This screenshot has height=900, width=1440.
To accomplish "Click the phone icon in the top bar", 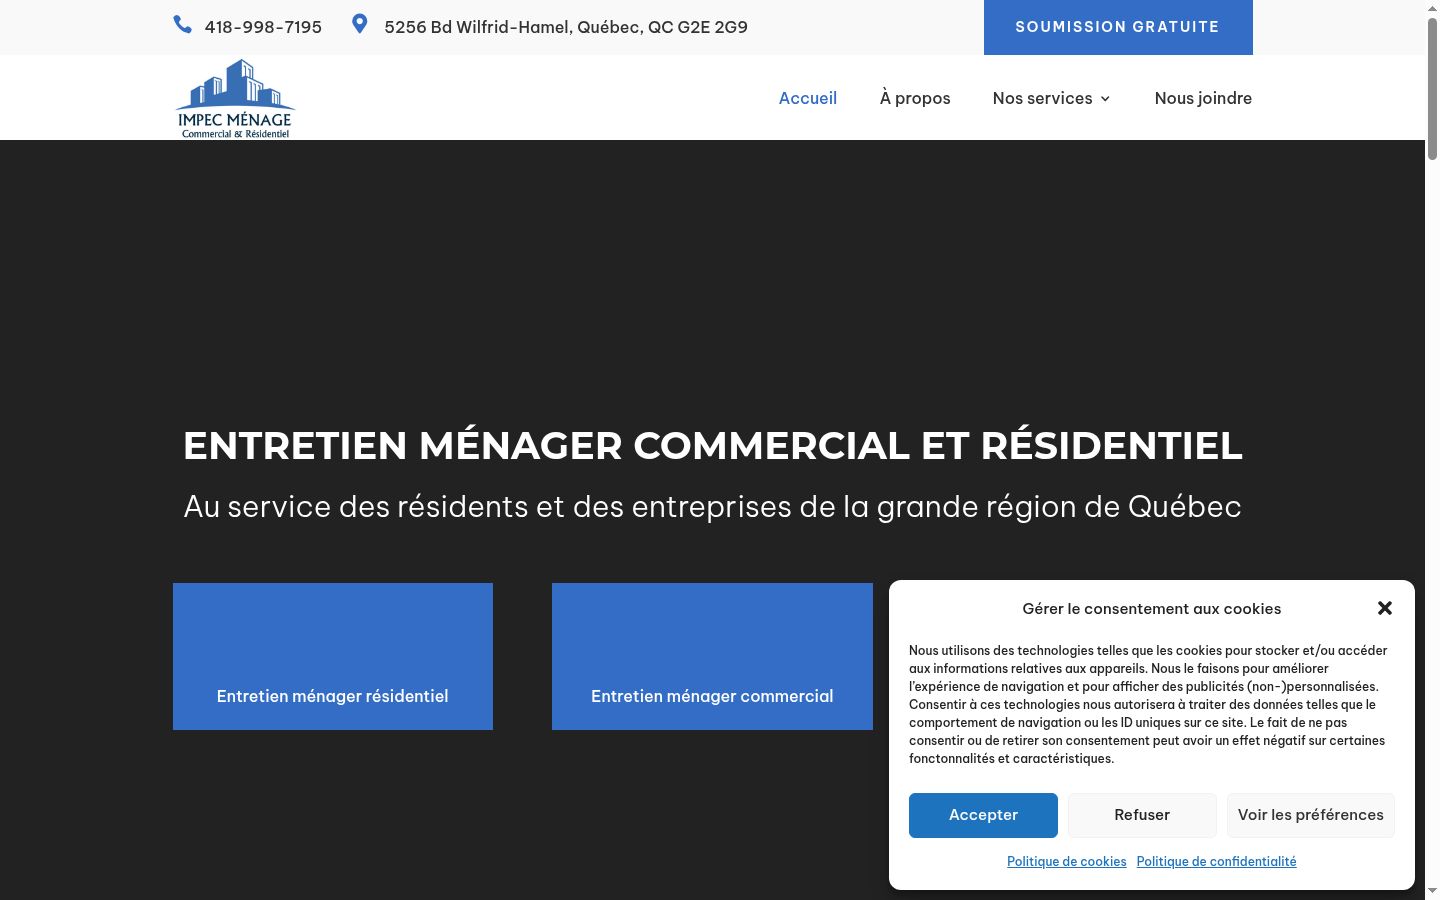I will pos(182,25).
